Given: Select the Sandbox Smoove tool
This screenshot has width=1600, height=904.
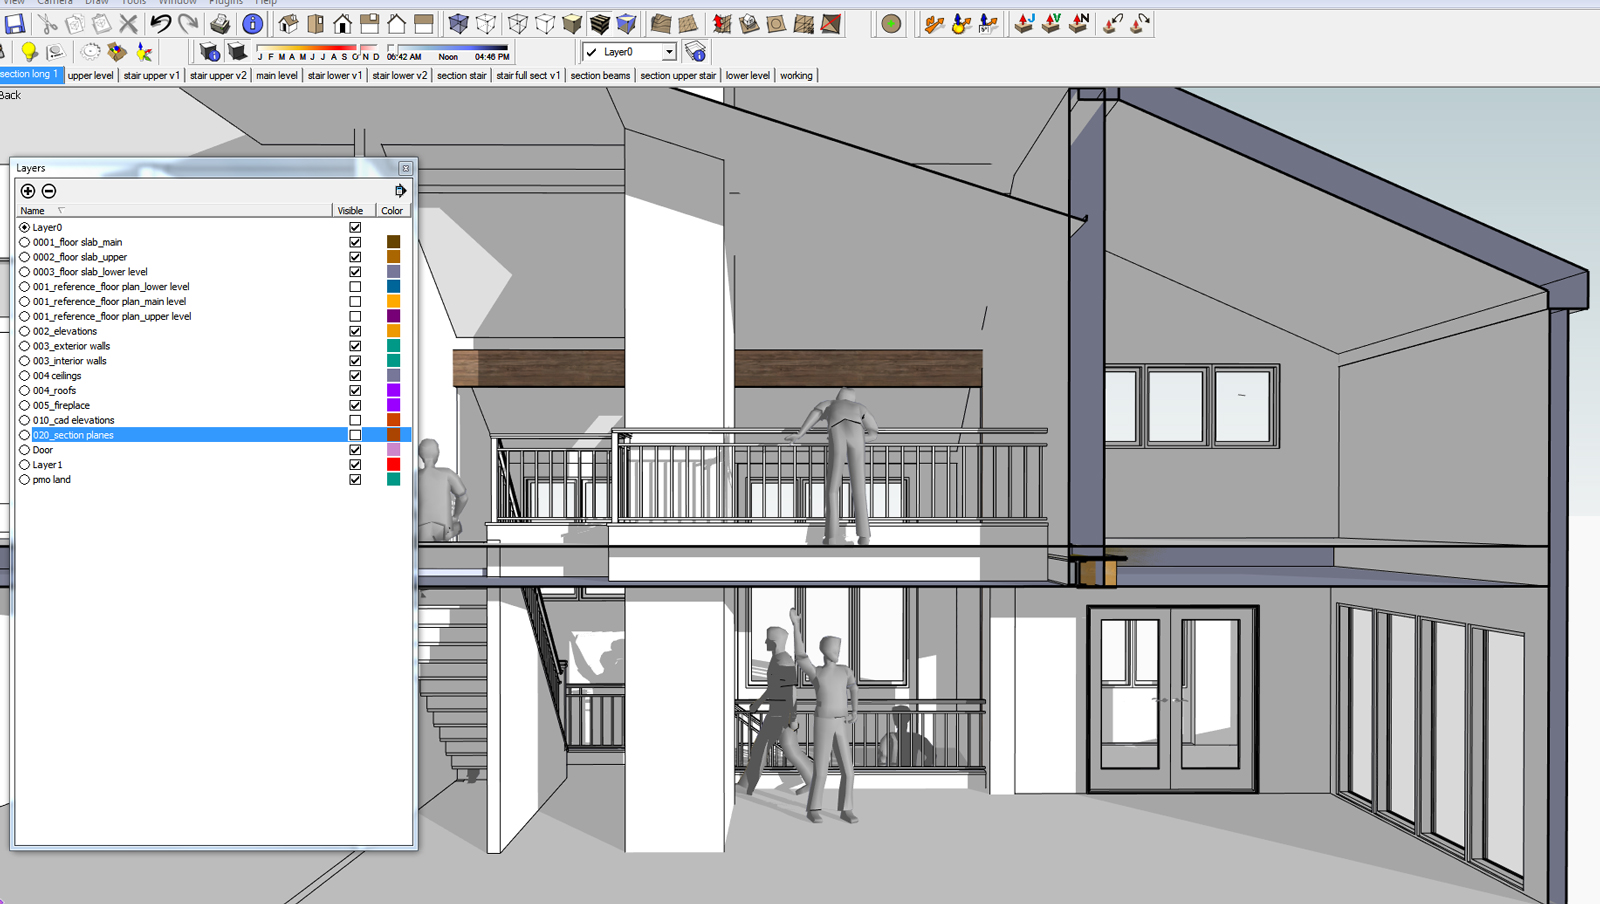Looking at the screenshot, I should (x=722, y=23).
